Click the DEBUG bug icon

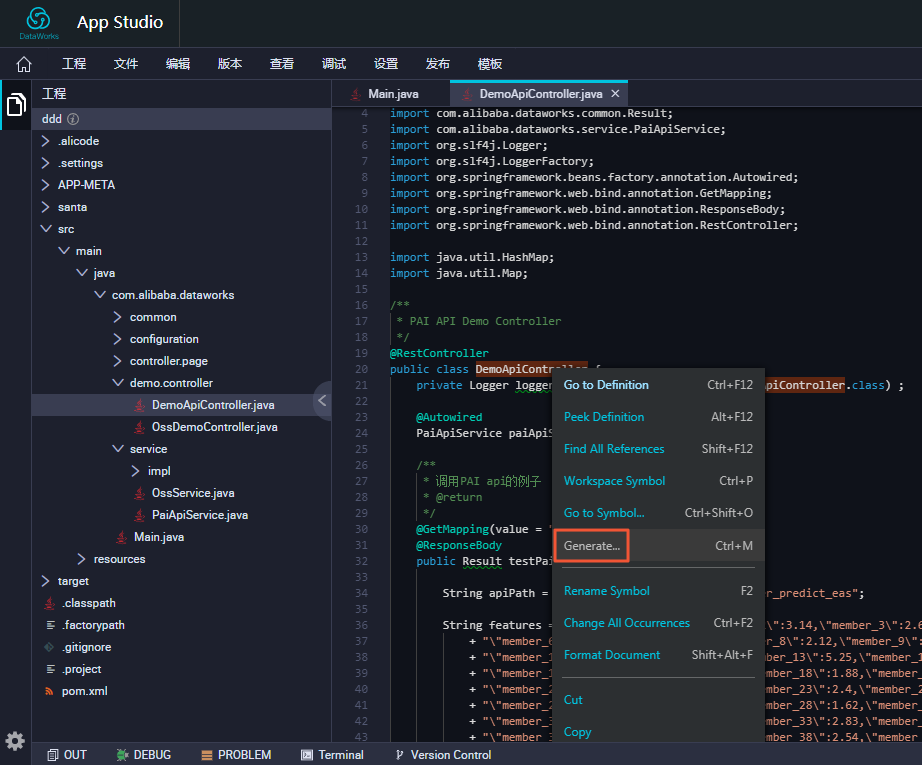tap(122, 755)
